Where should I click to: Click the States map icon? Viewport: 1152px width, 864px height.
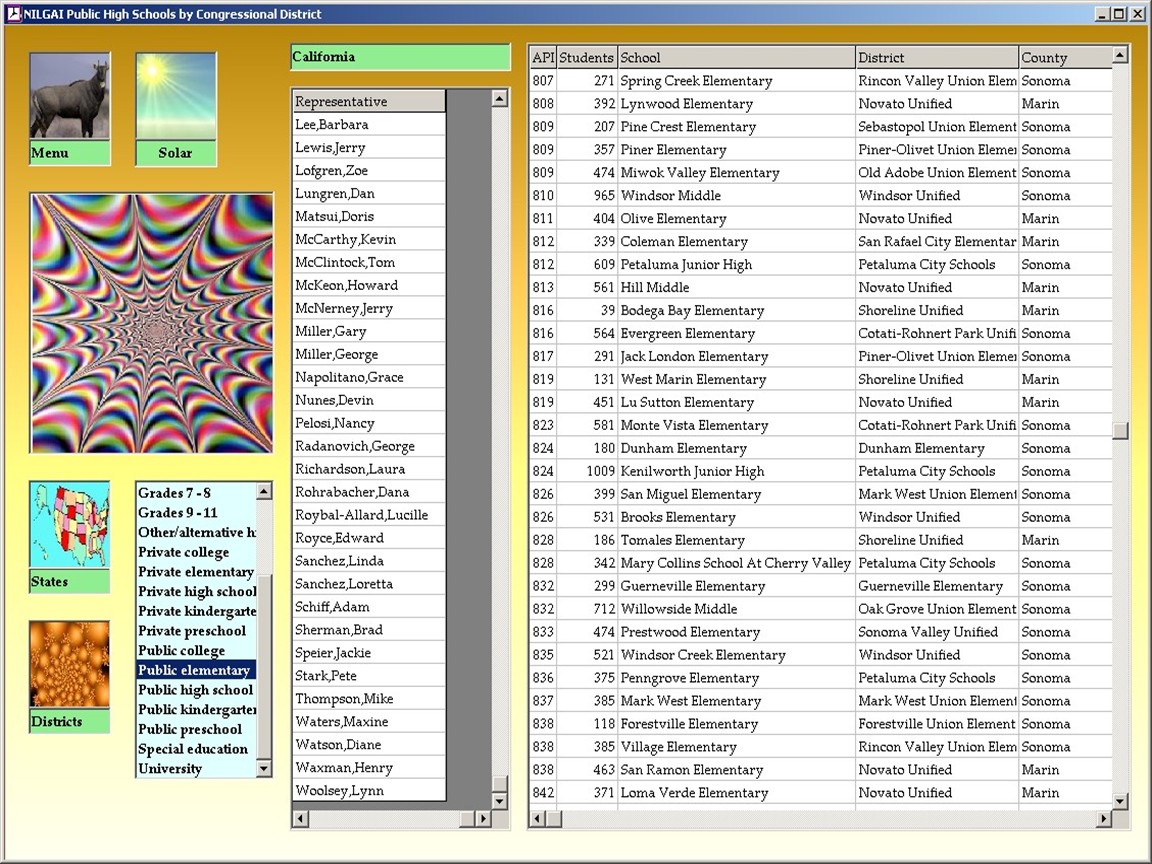tap(69, 524)
